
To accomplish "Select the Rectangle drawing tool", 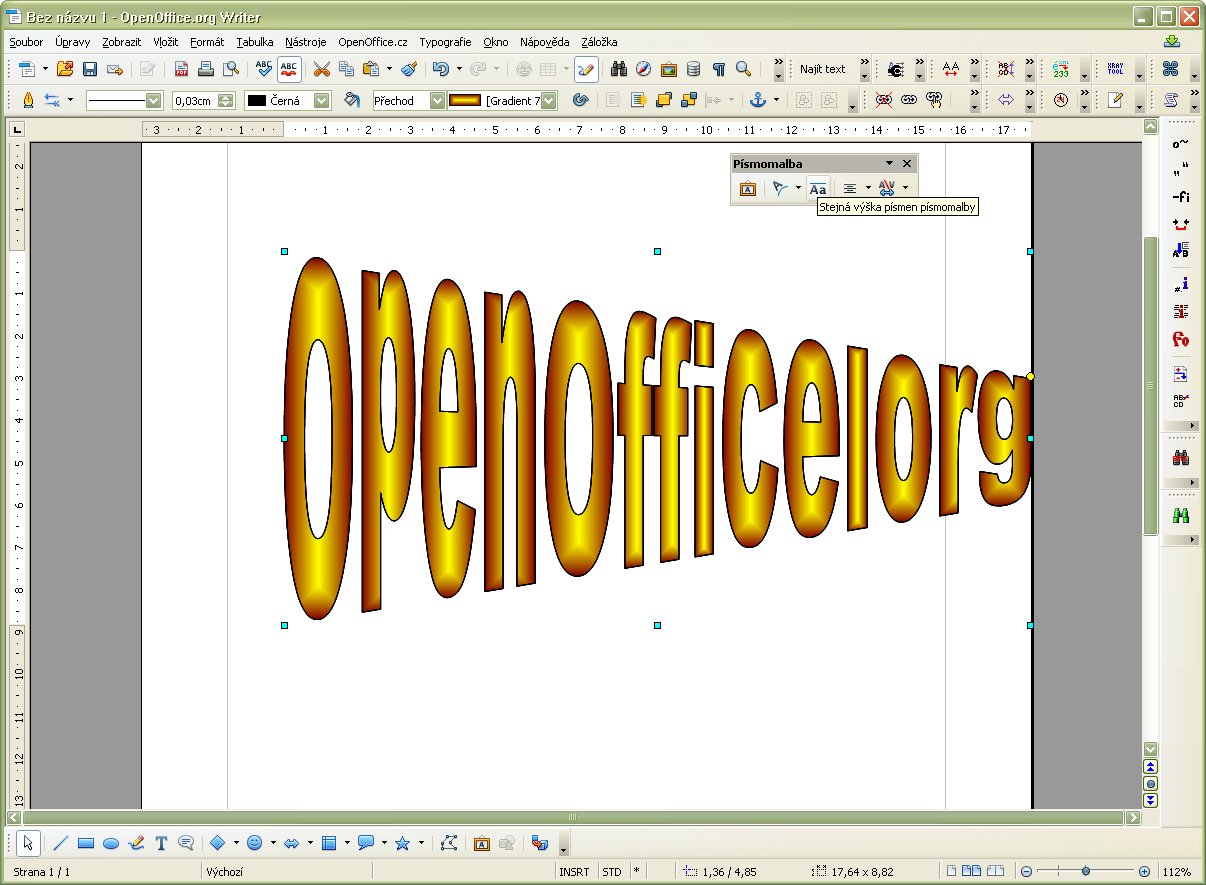I will point(86,843).
